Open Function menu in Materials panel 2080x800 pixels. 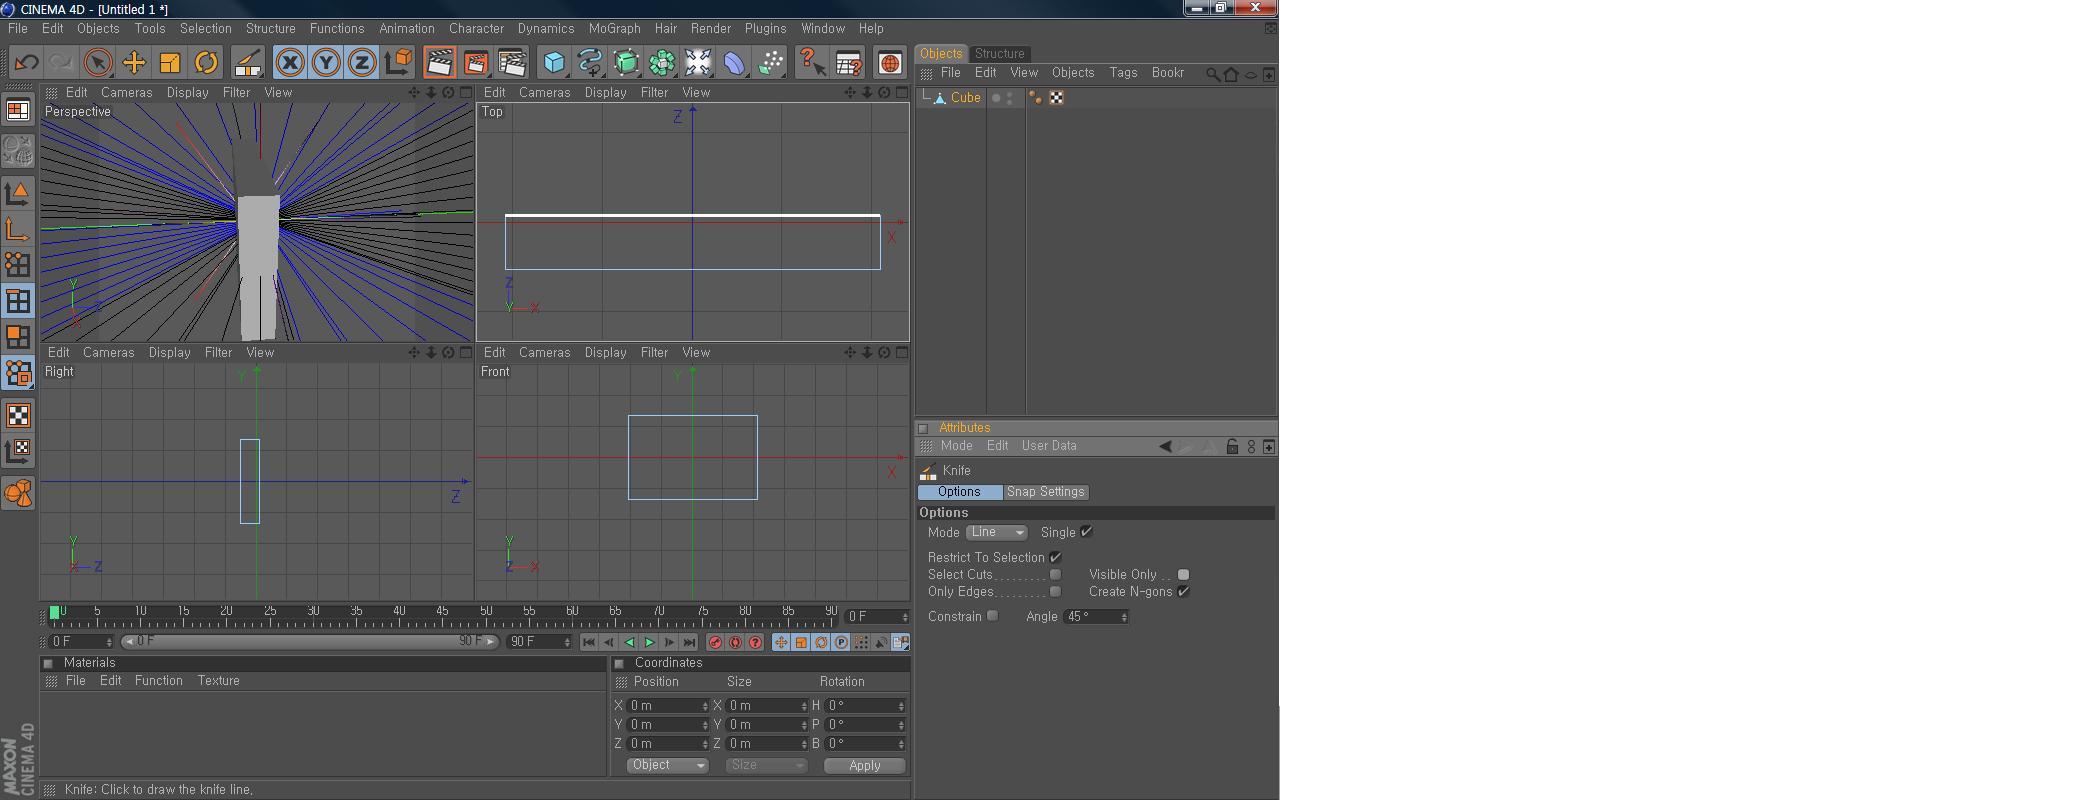159,681
